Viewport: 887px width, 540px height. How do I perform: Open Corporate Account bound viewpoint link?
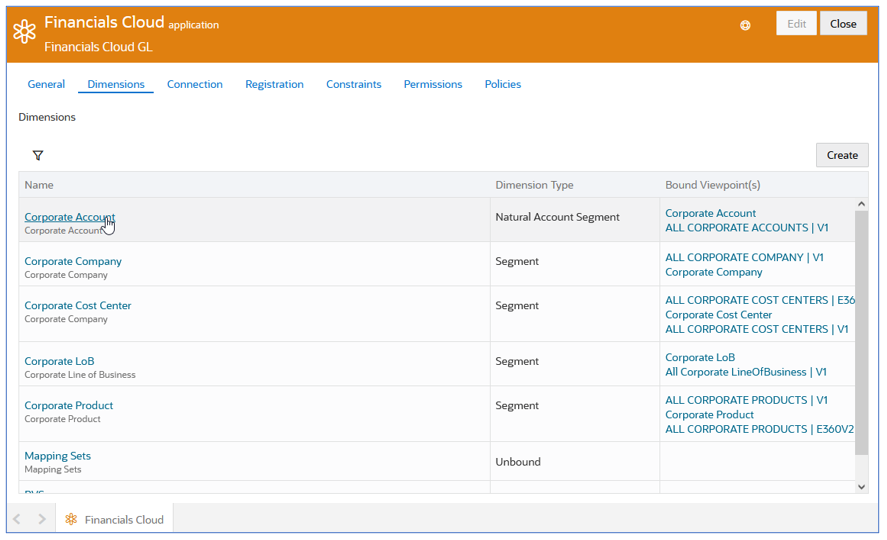point(711,213)
